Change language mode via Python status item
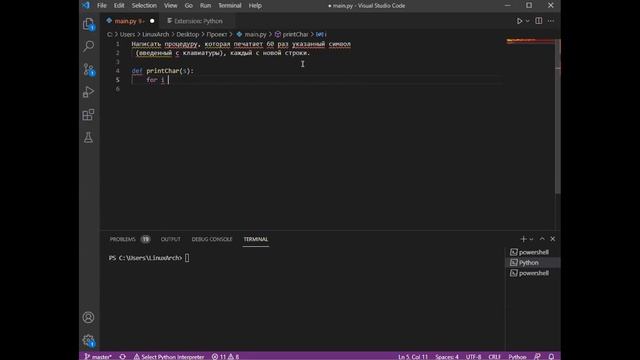 pos(517,356)
